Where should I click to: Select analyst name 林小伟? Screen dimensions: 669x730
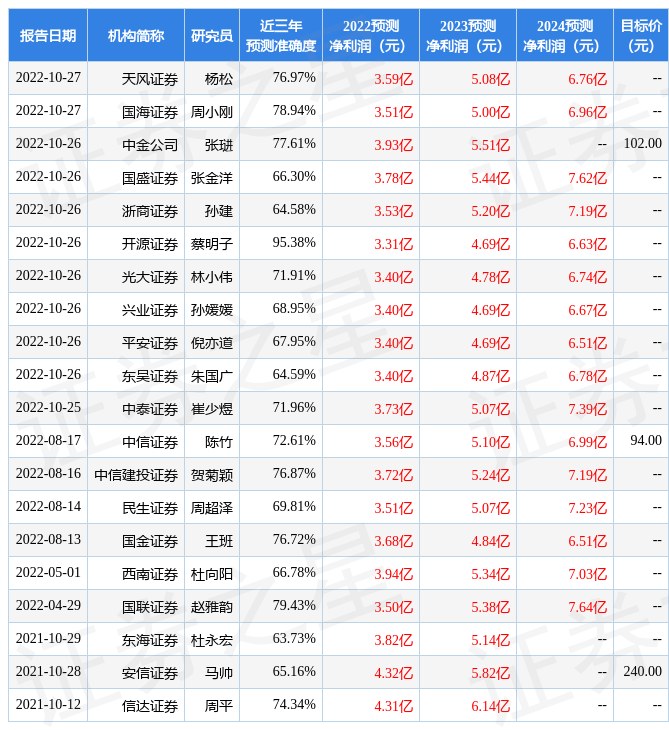(x=212, y=277)
